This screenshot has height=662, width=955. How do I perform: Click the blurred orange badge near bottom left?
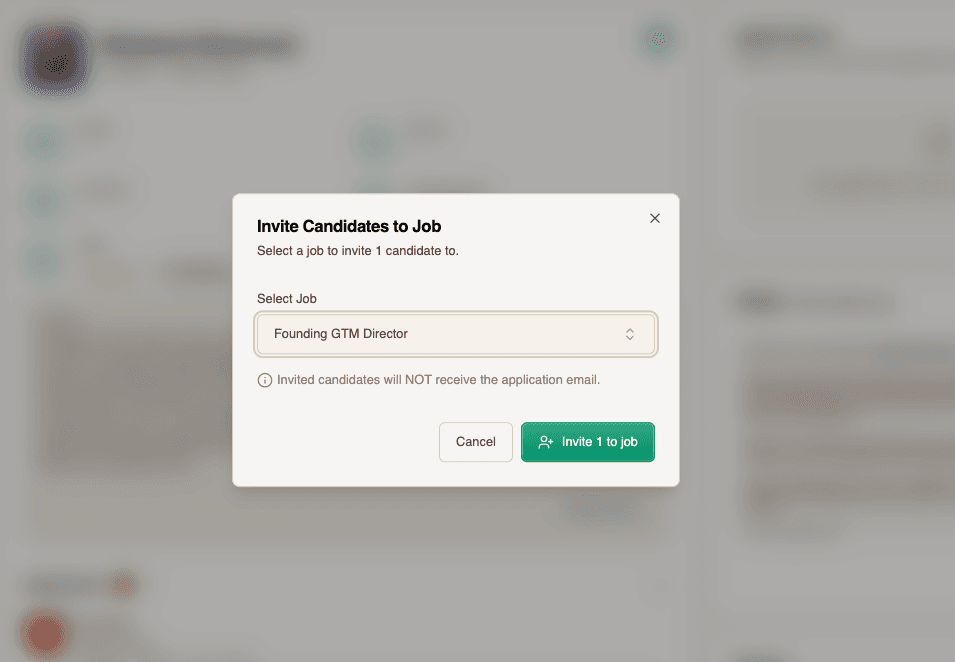(122, 585)
